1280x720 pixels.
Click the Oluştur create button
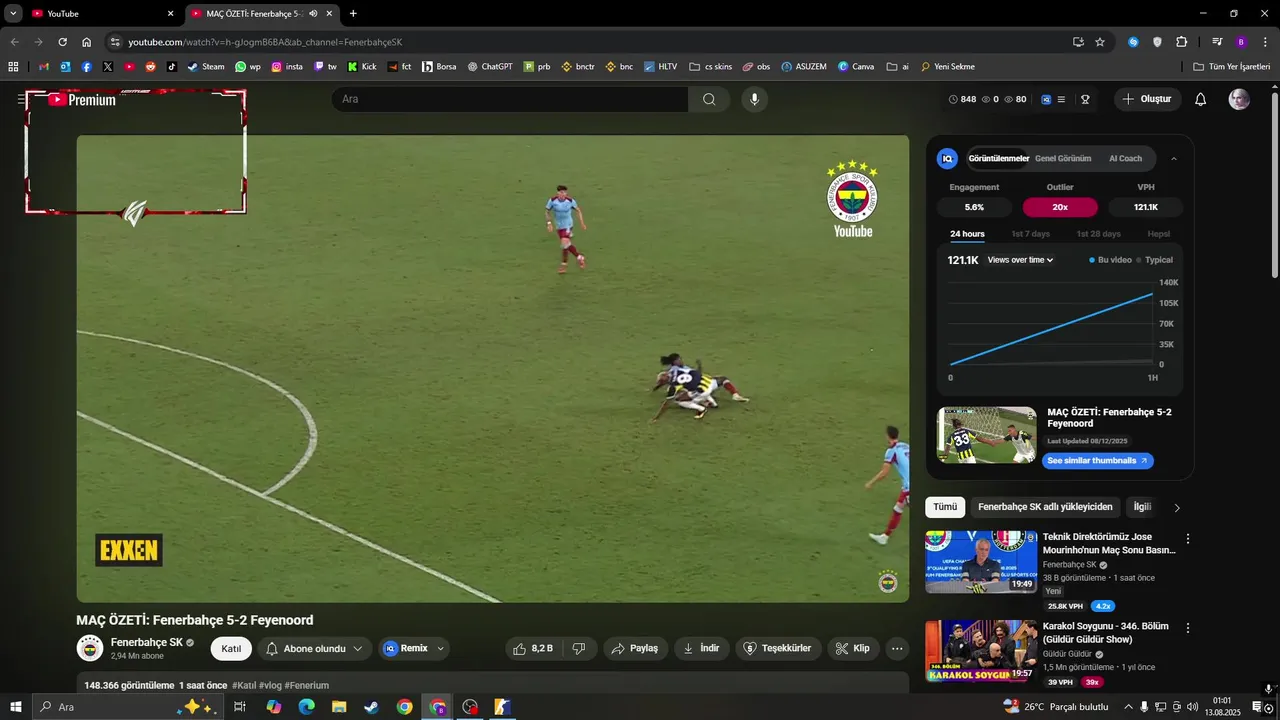1146,99
